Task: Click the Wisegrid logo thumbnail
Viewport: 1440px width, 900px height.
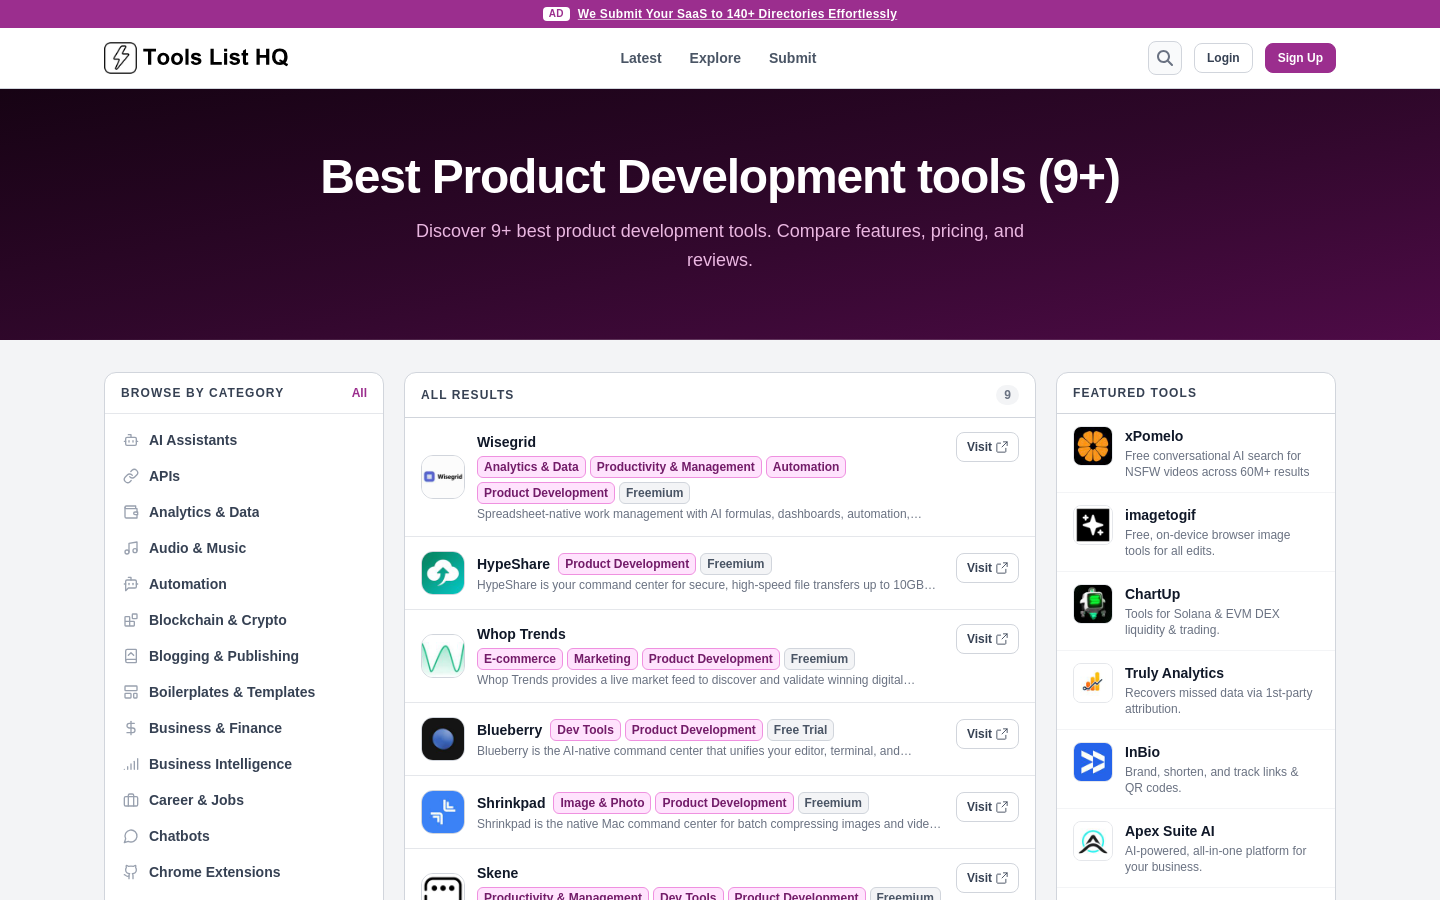Action: [443, 477]
